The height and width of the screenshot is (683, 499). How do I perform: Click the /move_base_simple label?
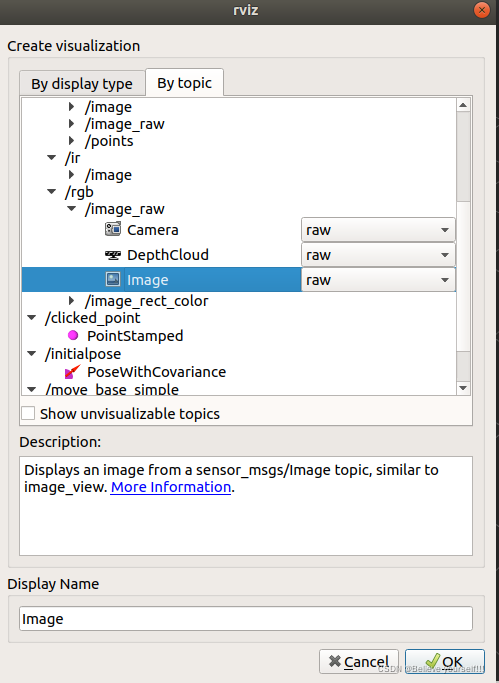click(x=112, y=389)
